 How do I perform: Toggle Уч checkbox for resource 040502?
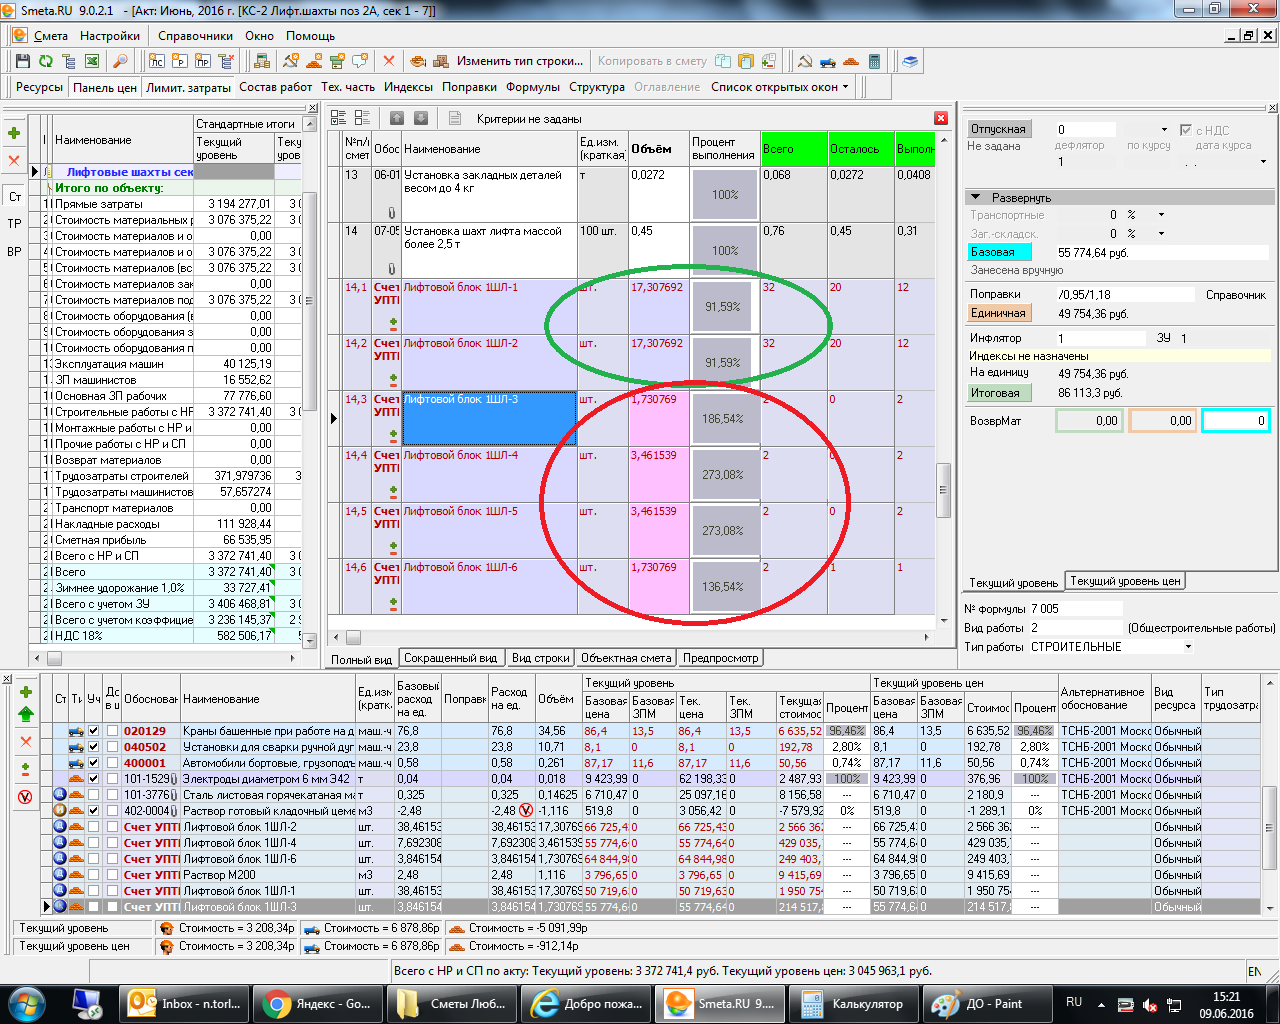[x=94, y=747]
